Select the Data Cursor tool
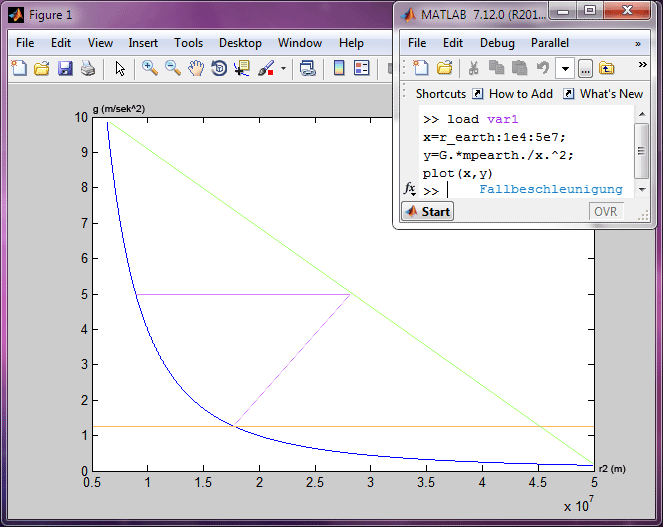Screen dimensions: 663x527 coord(242,68)
